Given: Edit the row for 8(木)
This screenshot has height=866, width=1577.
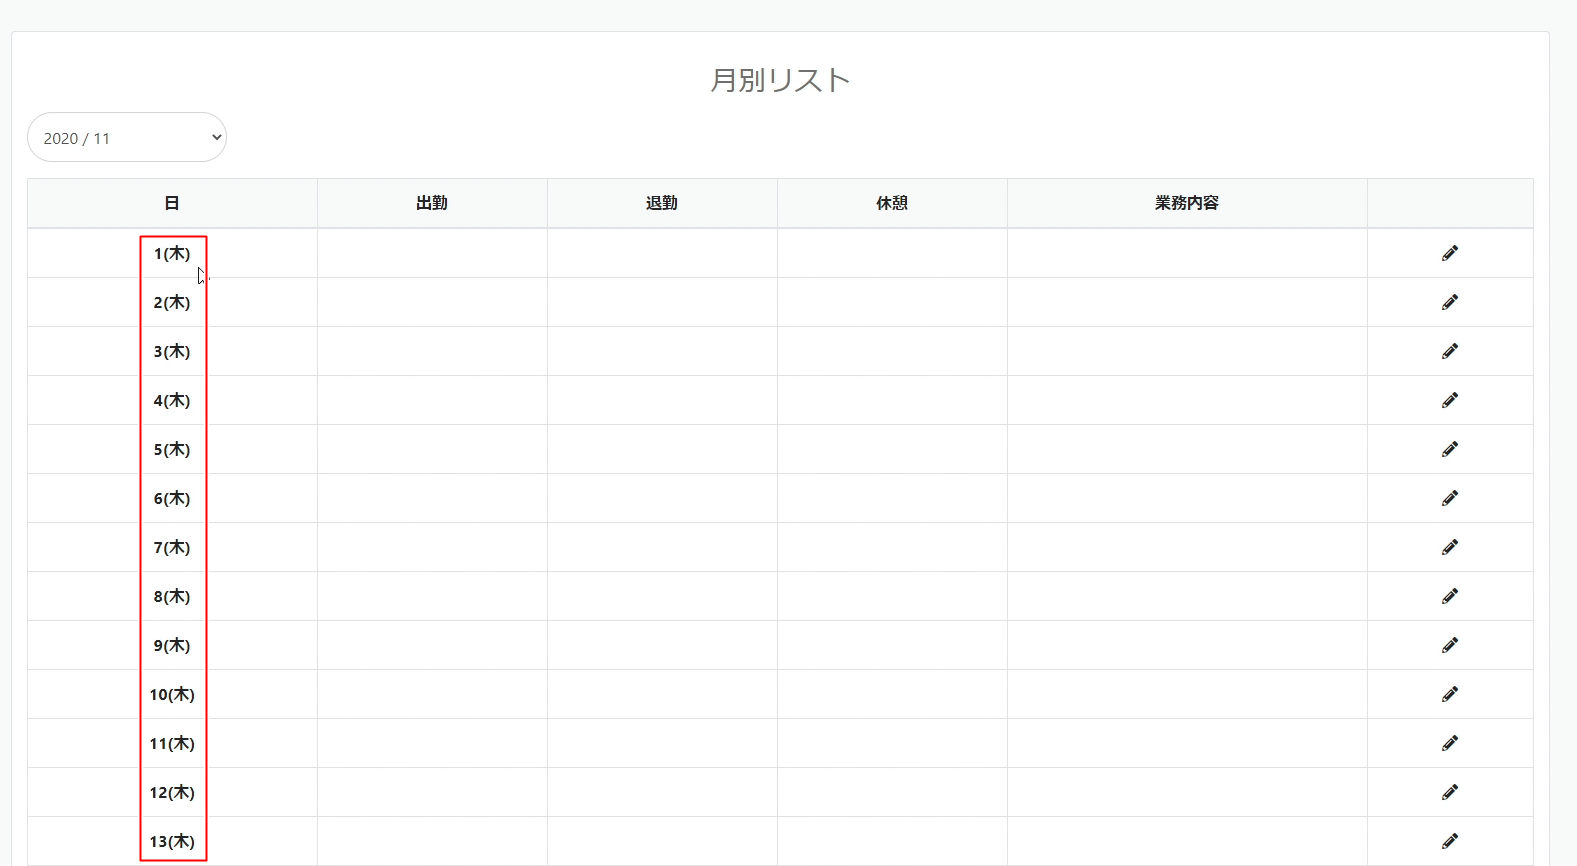Looking at the screenshot, I should (x=1450, y=596).
